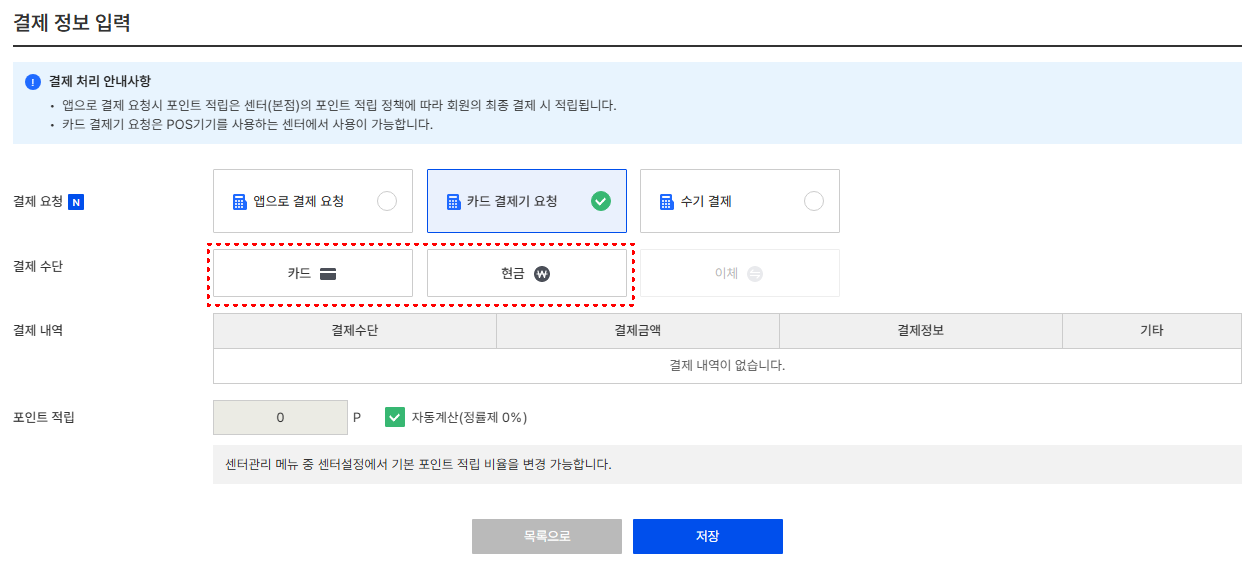Click the 포인트 적립 points input field
Screen dimensions: 1251x564
pos(280,417)
